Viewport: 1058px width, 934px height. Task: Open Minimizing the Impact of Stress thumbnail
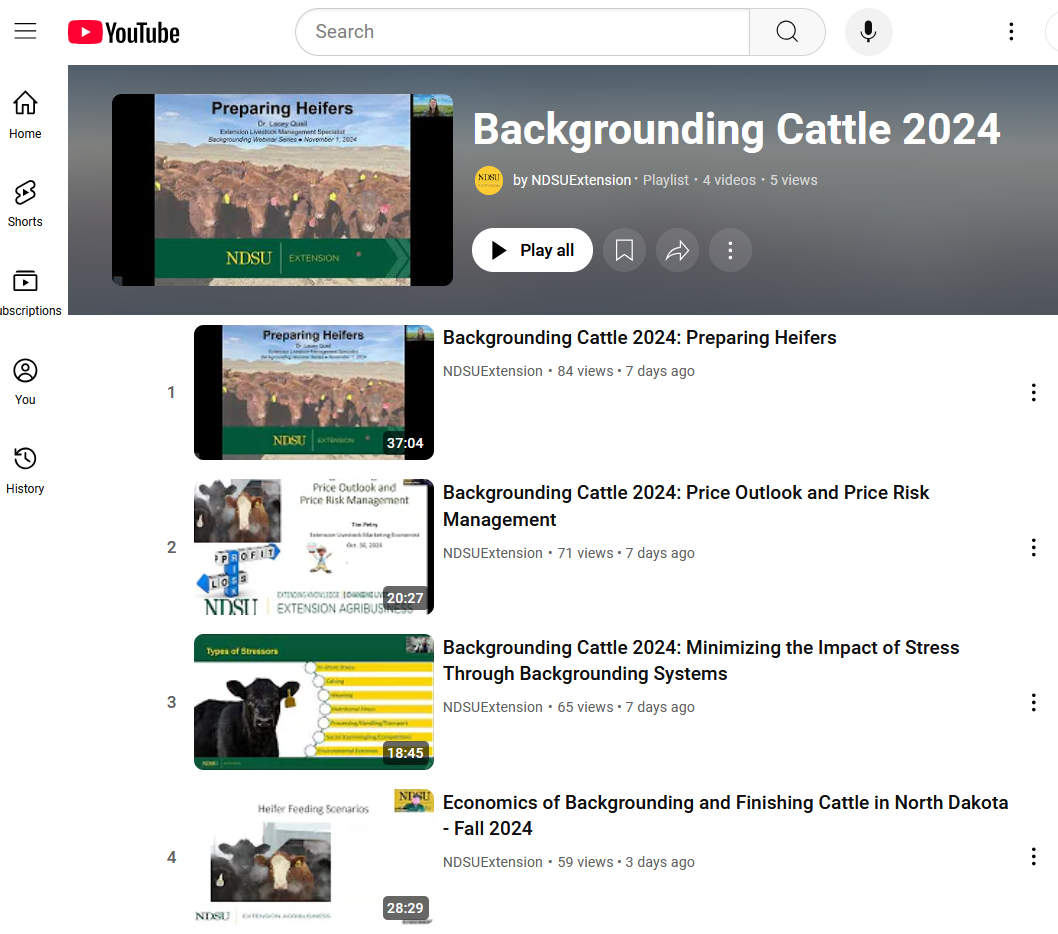tap(313, 702)
